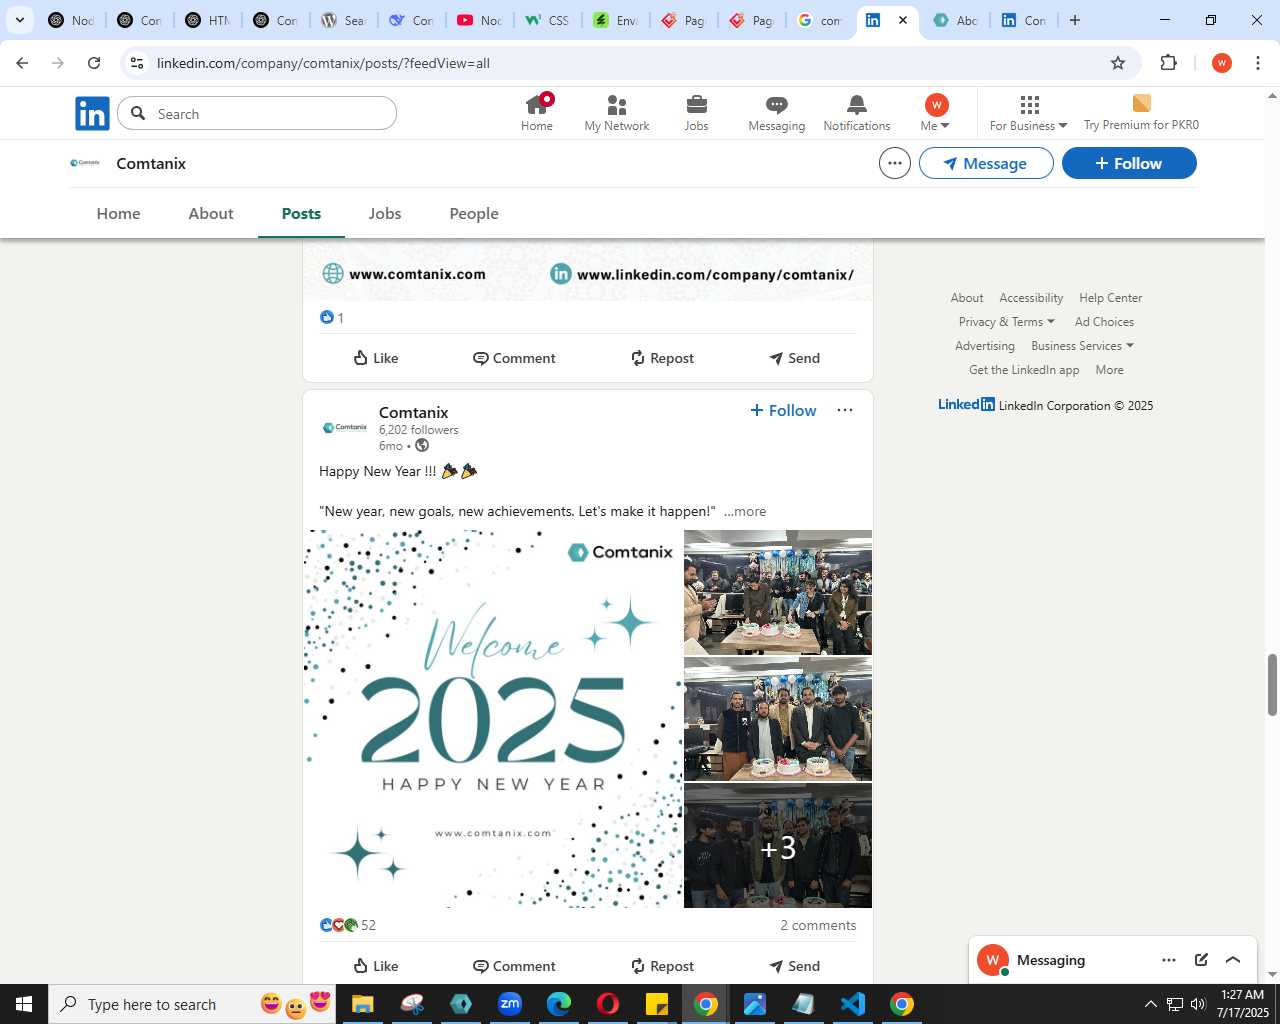Open File Explorer from the taskbar
1280x1024 pixels.
(362, 1004)
